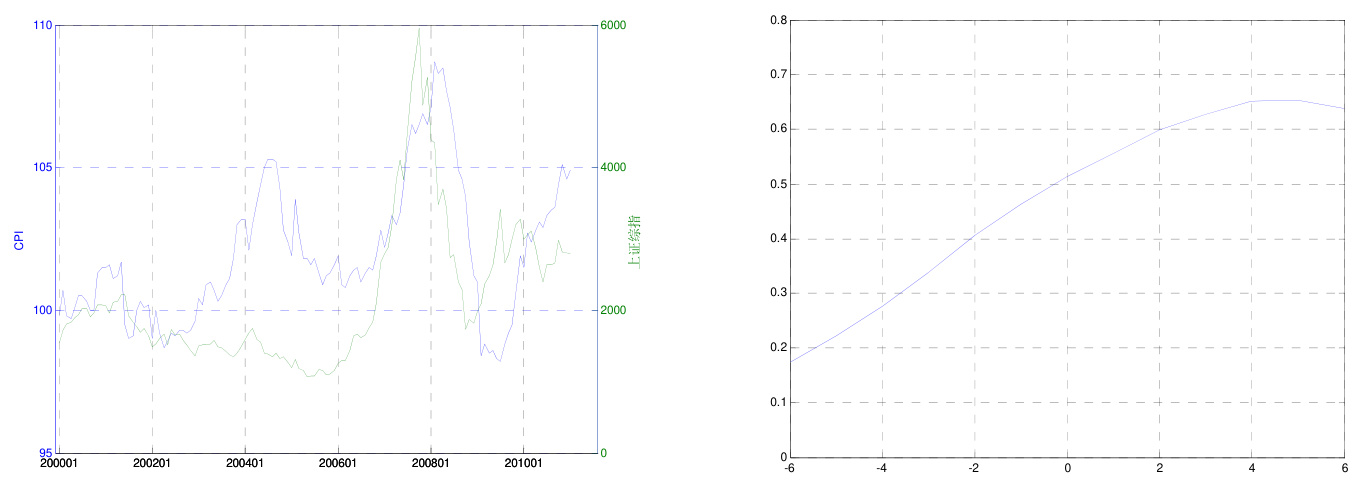Click the CPI y-axis label
Image resolution: width=1356 pixels, height=480 pixels.
pos(18,240)
